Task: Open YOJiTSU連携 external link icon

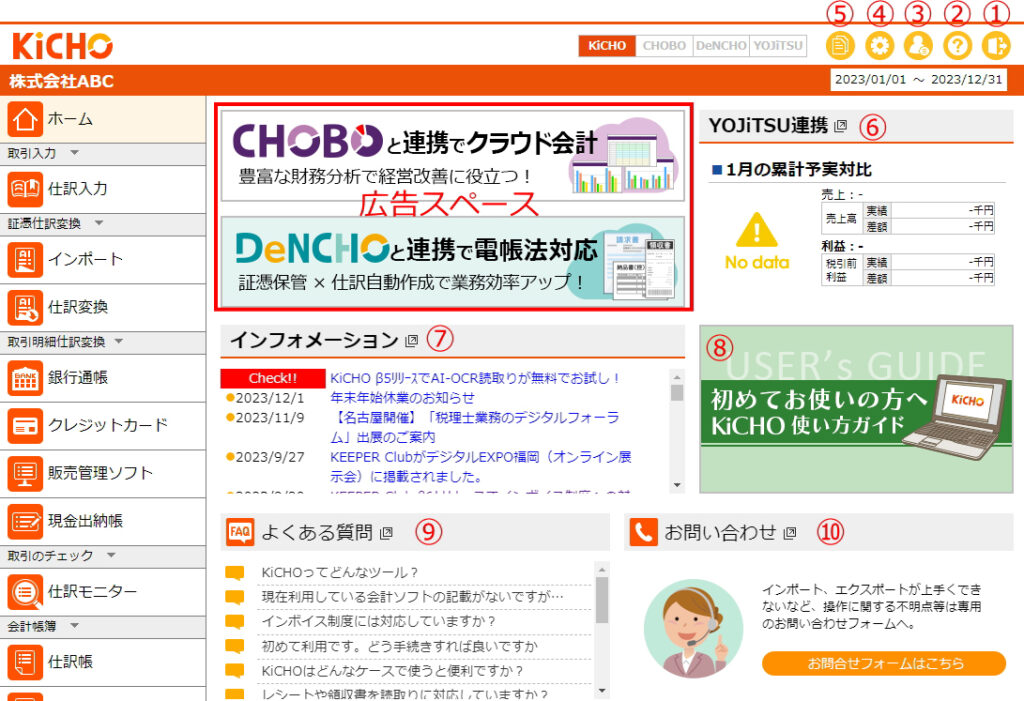Action: (840, 125)
